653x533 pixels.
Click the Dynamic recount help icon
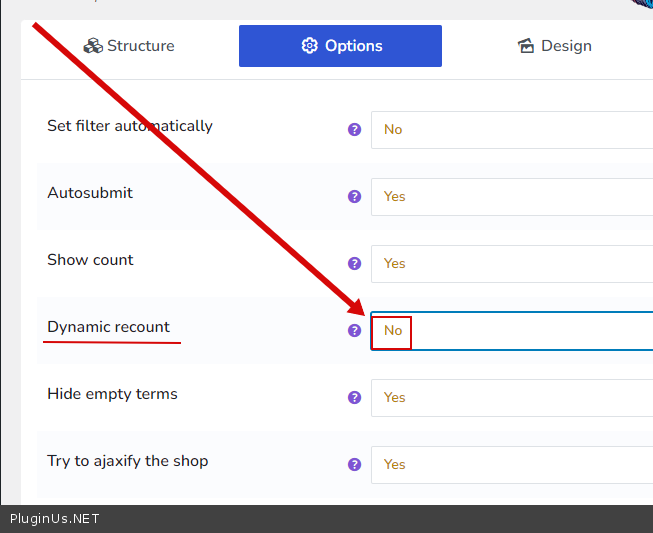[x=354, y=331]
